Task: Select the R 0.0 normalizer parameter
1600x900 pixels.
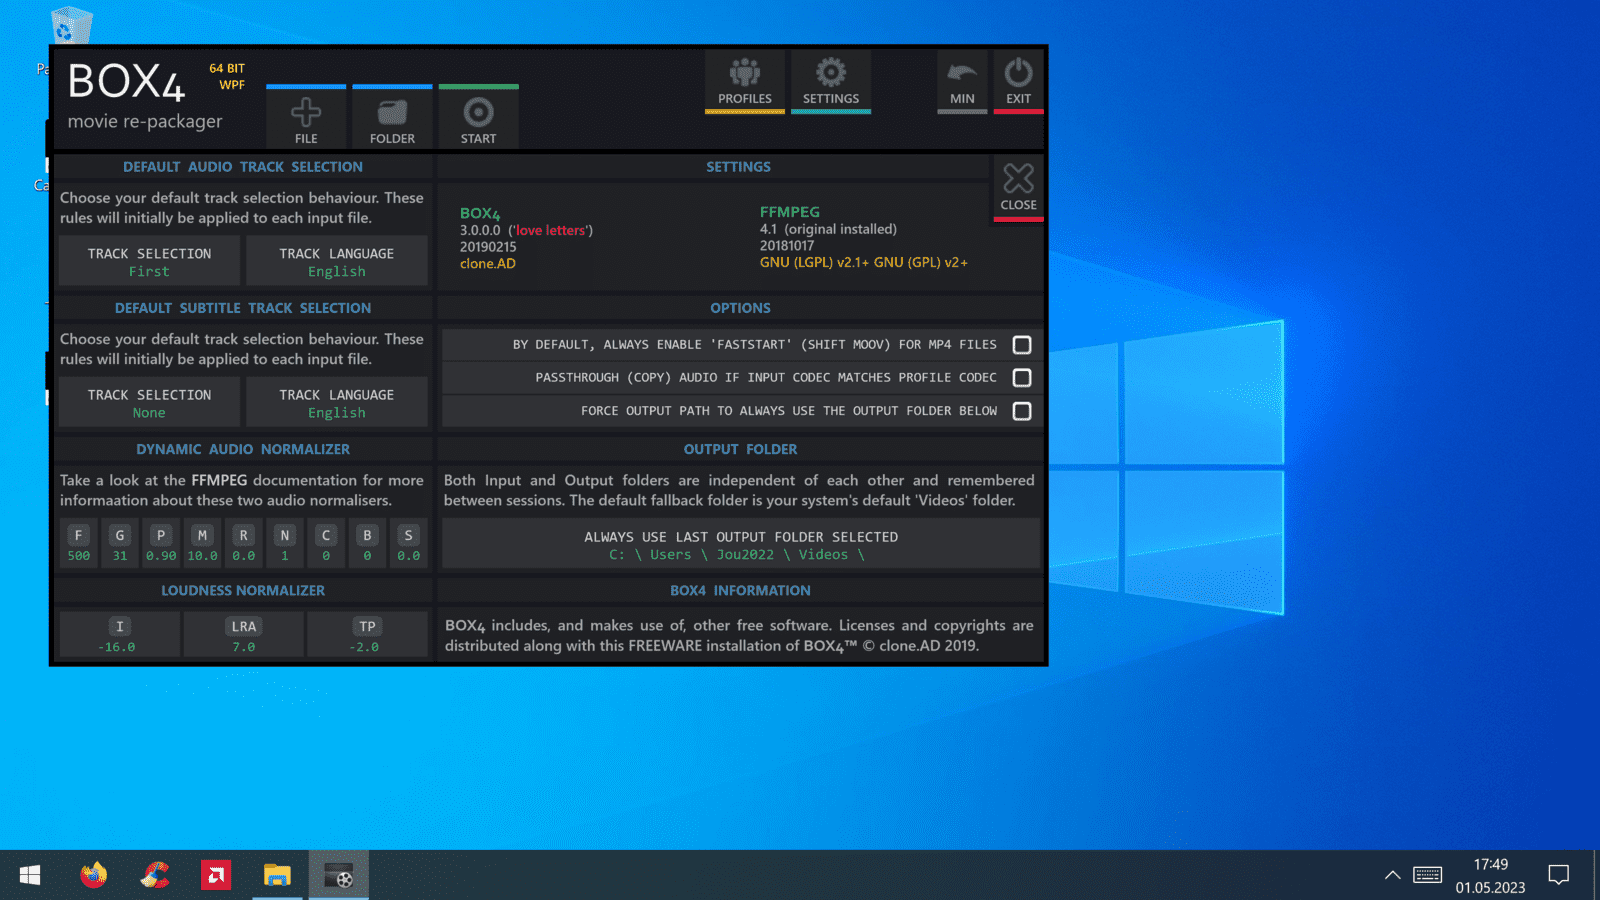Action: click(244, 544)
